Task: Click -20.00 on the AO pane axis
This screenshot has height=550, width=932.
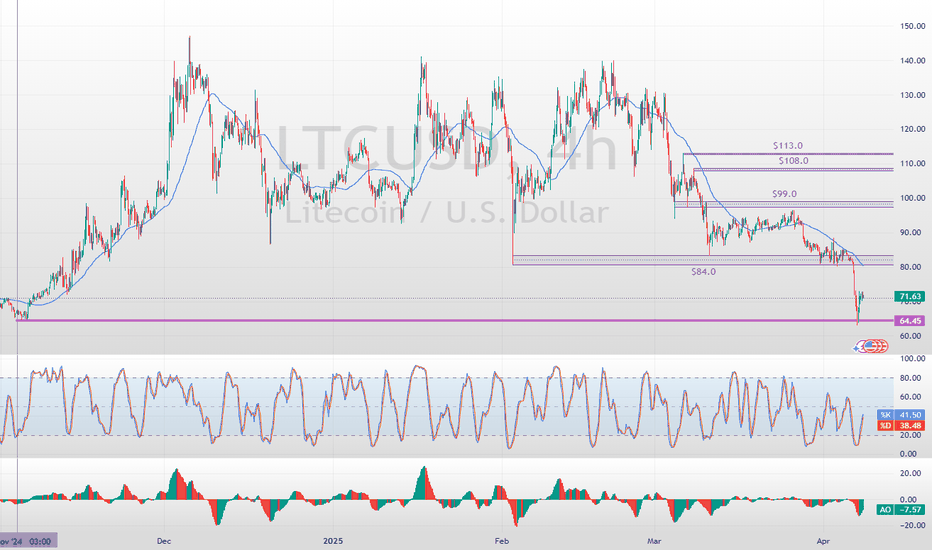Action: [x=912, y=526]
